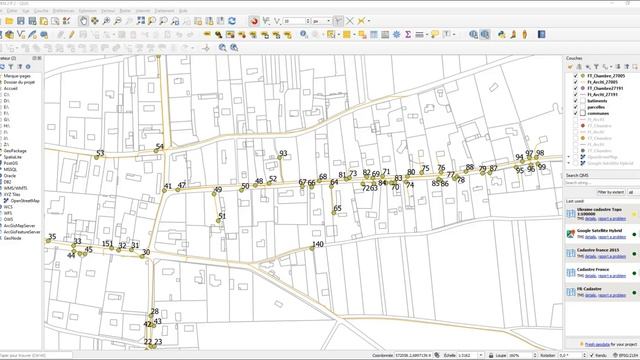
Task: Open the processing toolbox gear icon
Action: (x=396, y=35)
